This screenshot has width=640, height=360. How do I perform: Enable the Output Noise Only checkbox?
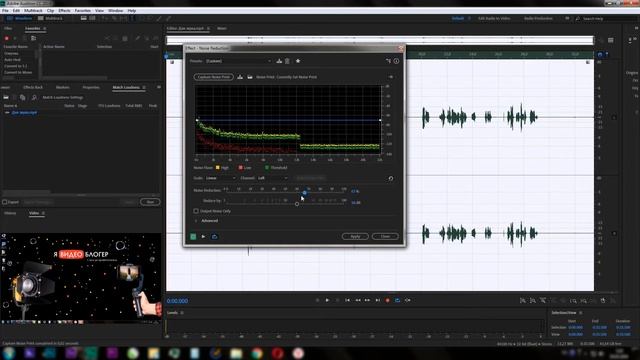[x=196, y=211]
